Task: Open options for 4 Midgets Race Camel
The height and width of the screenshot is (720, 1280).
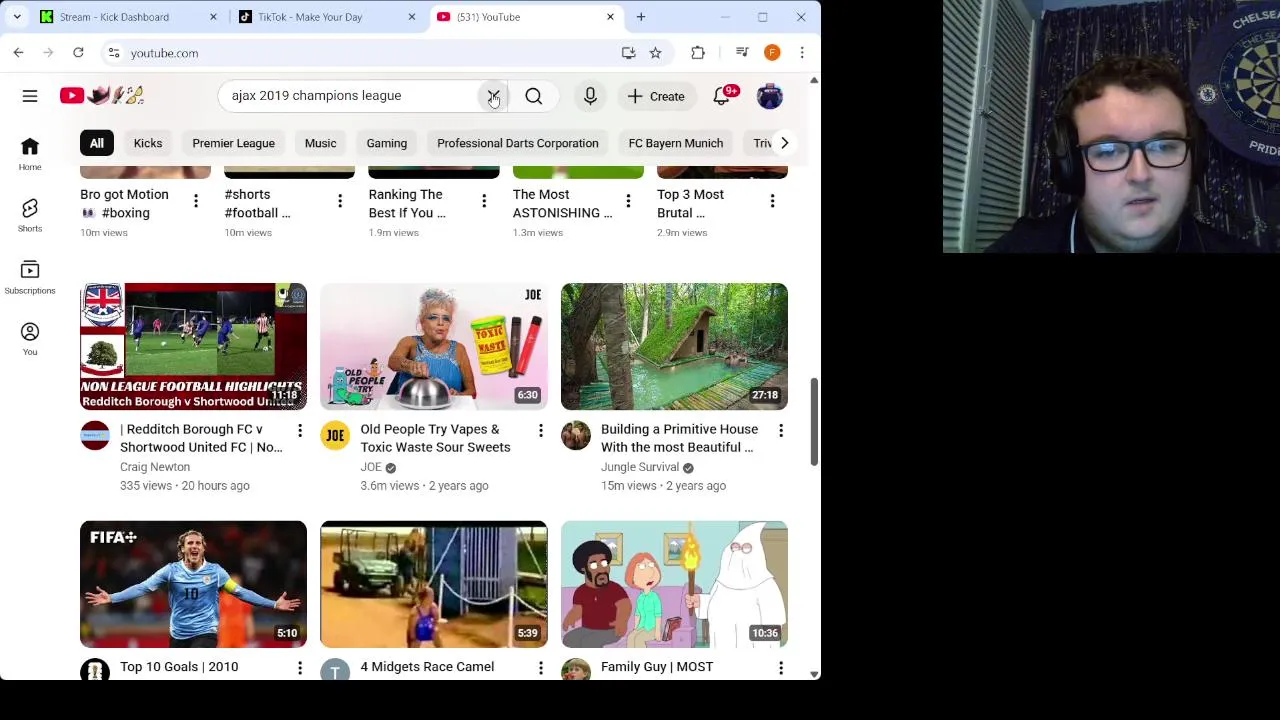Action: (541, 667)
